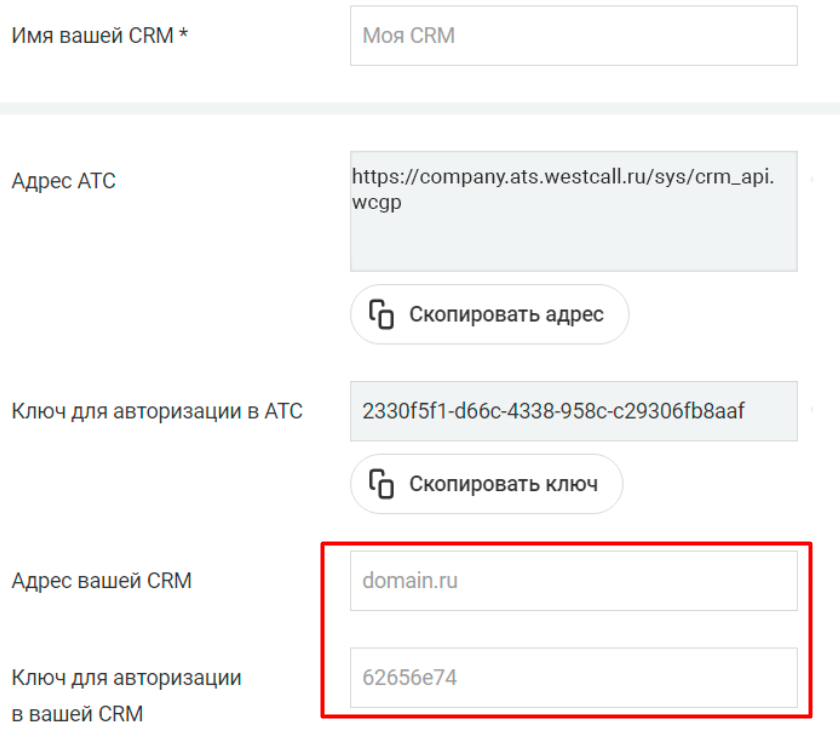Screen dimensions: 840x746
Task: Click the Ключ для авторизации в вашей CRM label
Action: point(126,696)
